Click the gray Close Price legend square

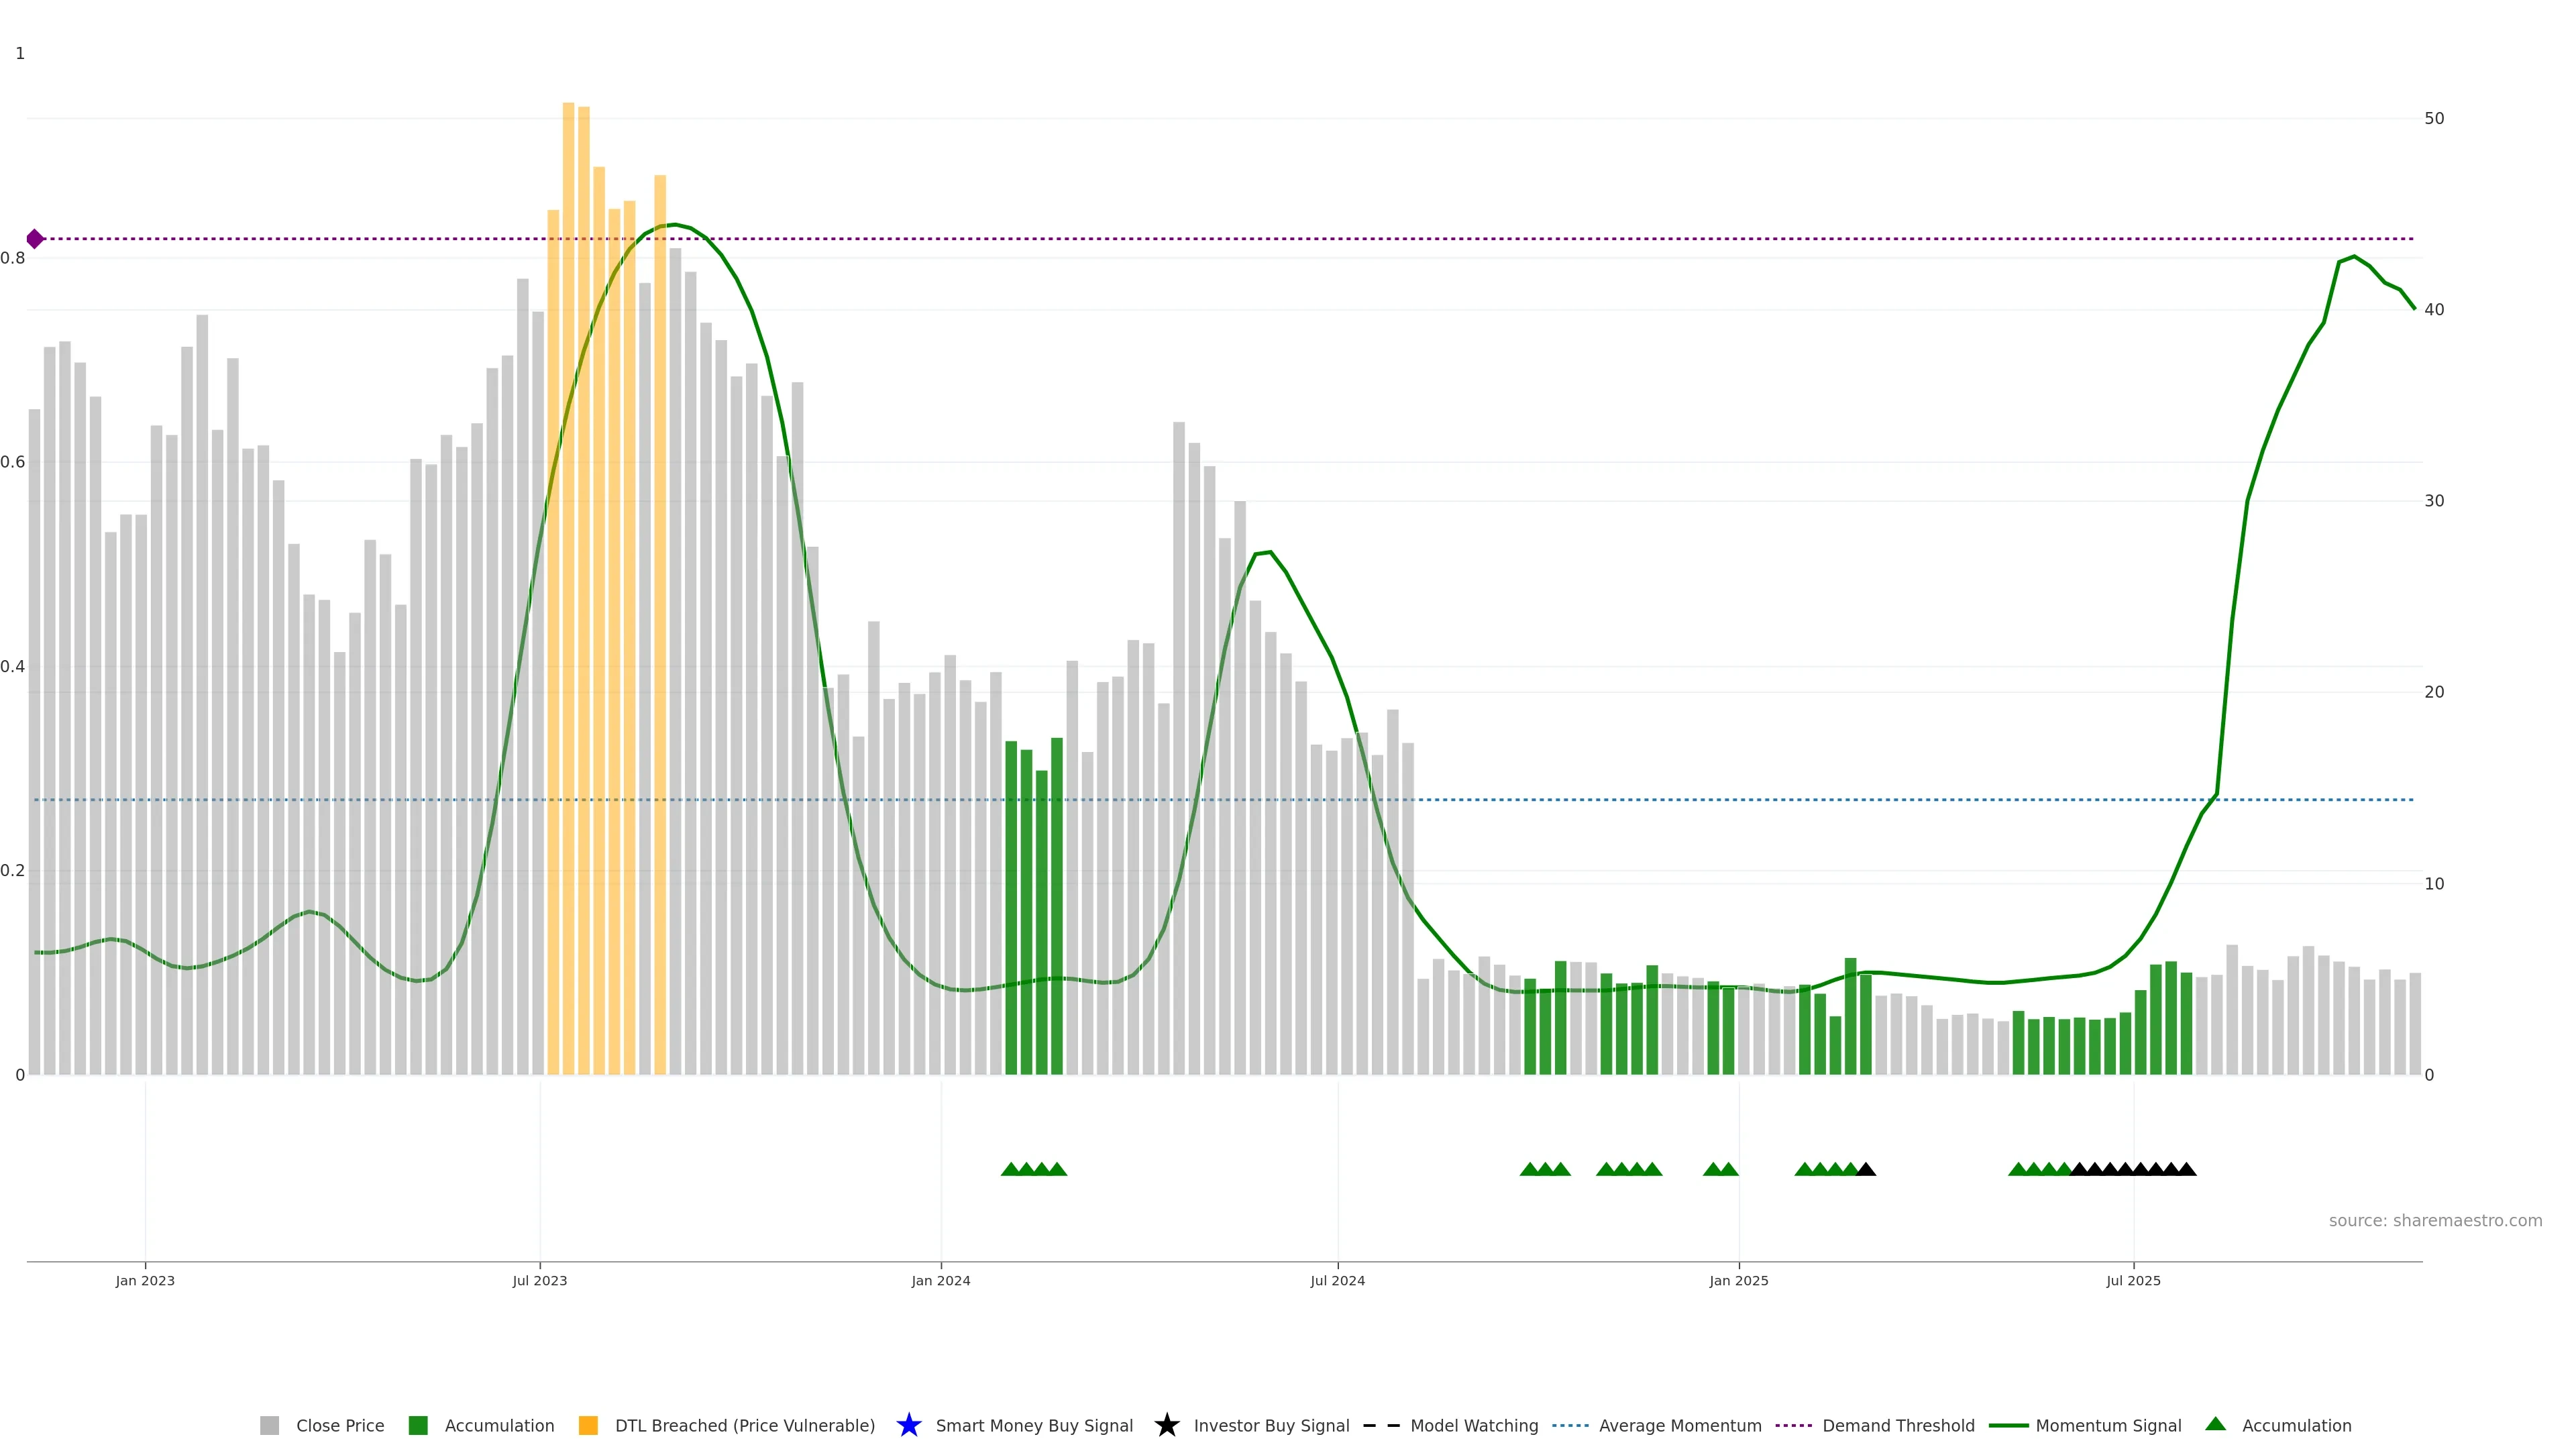[x=269, y=1425]
